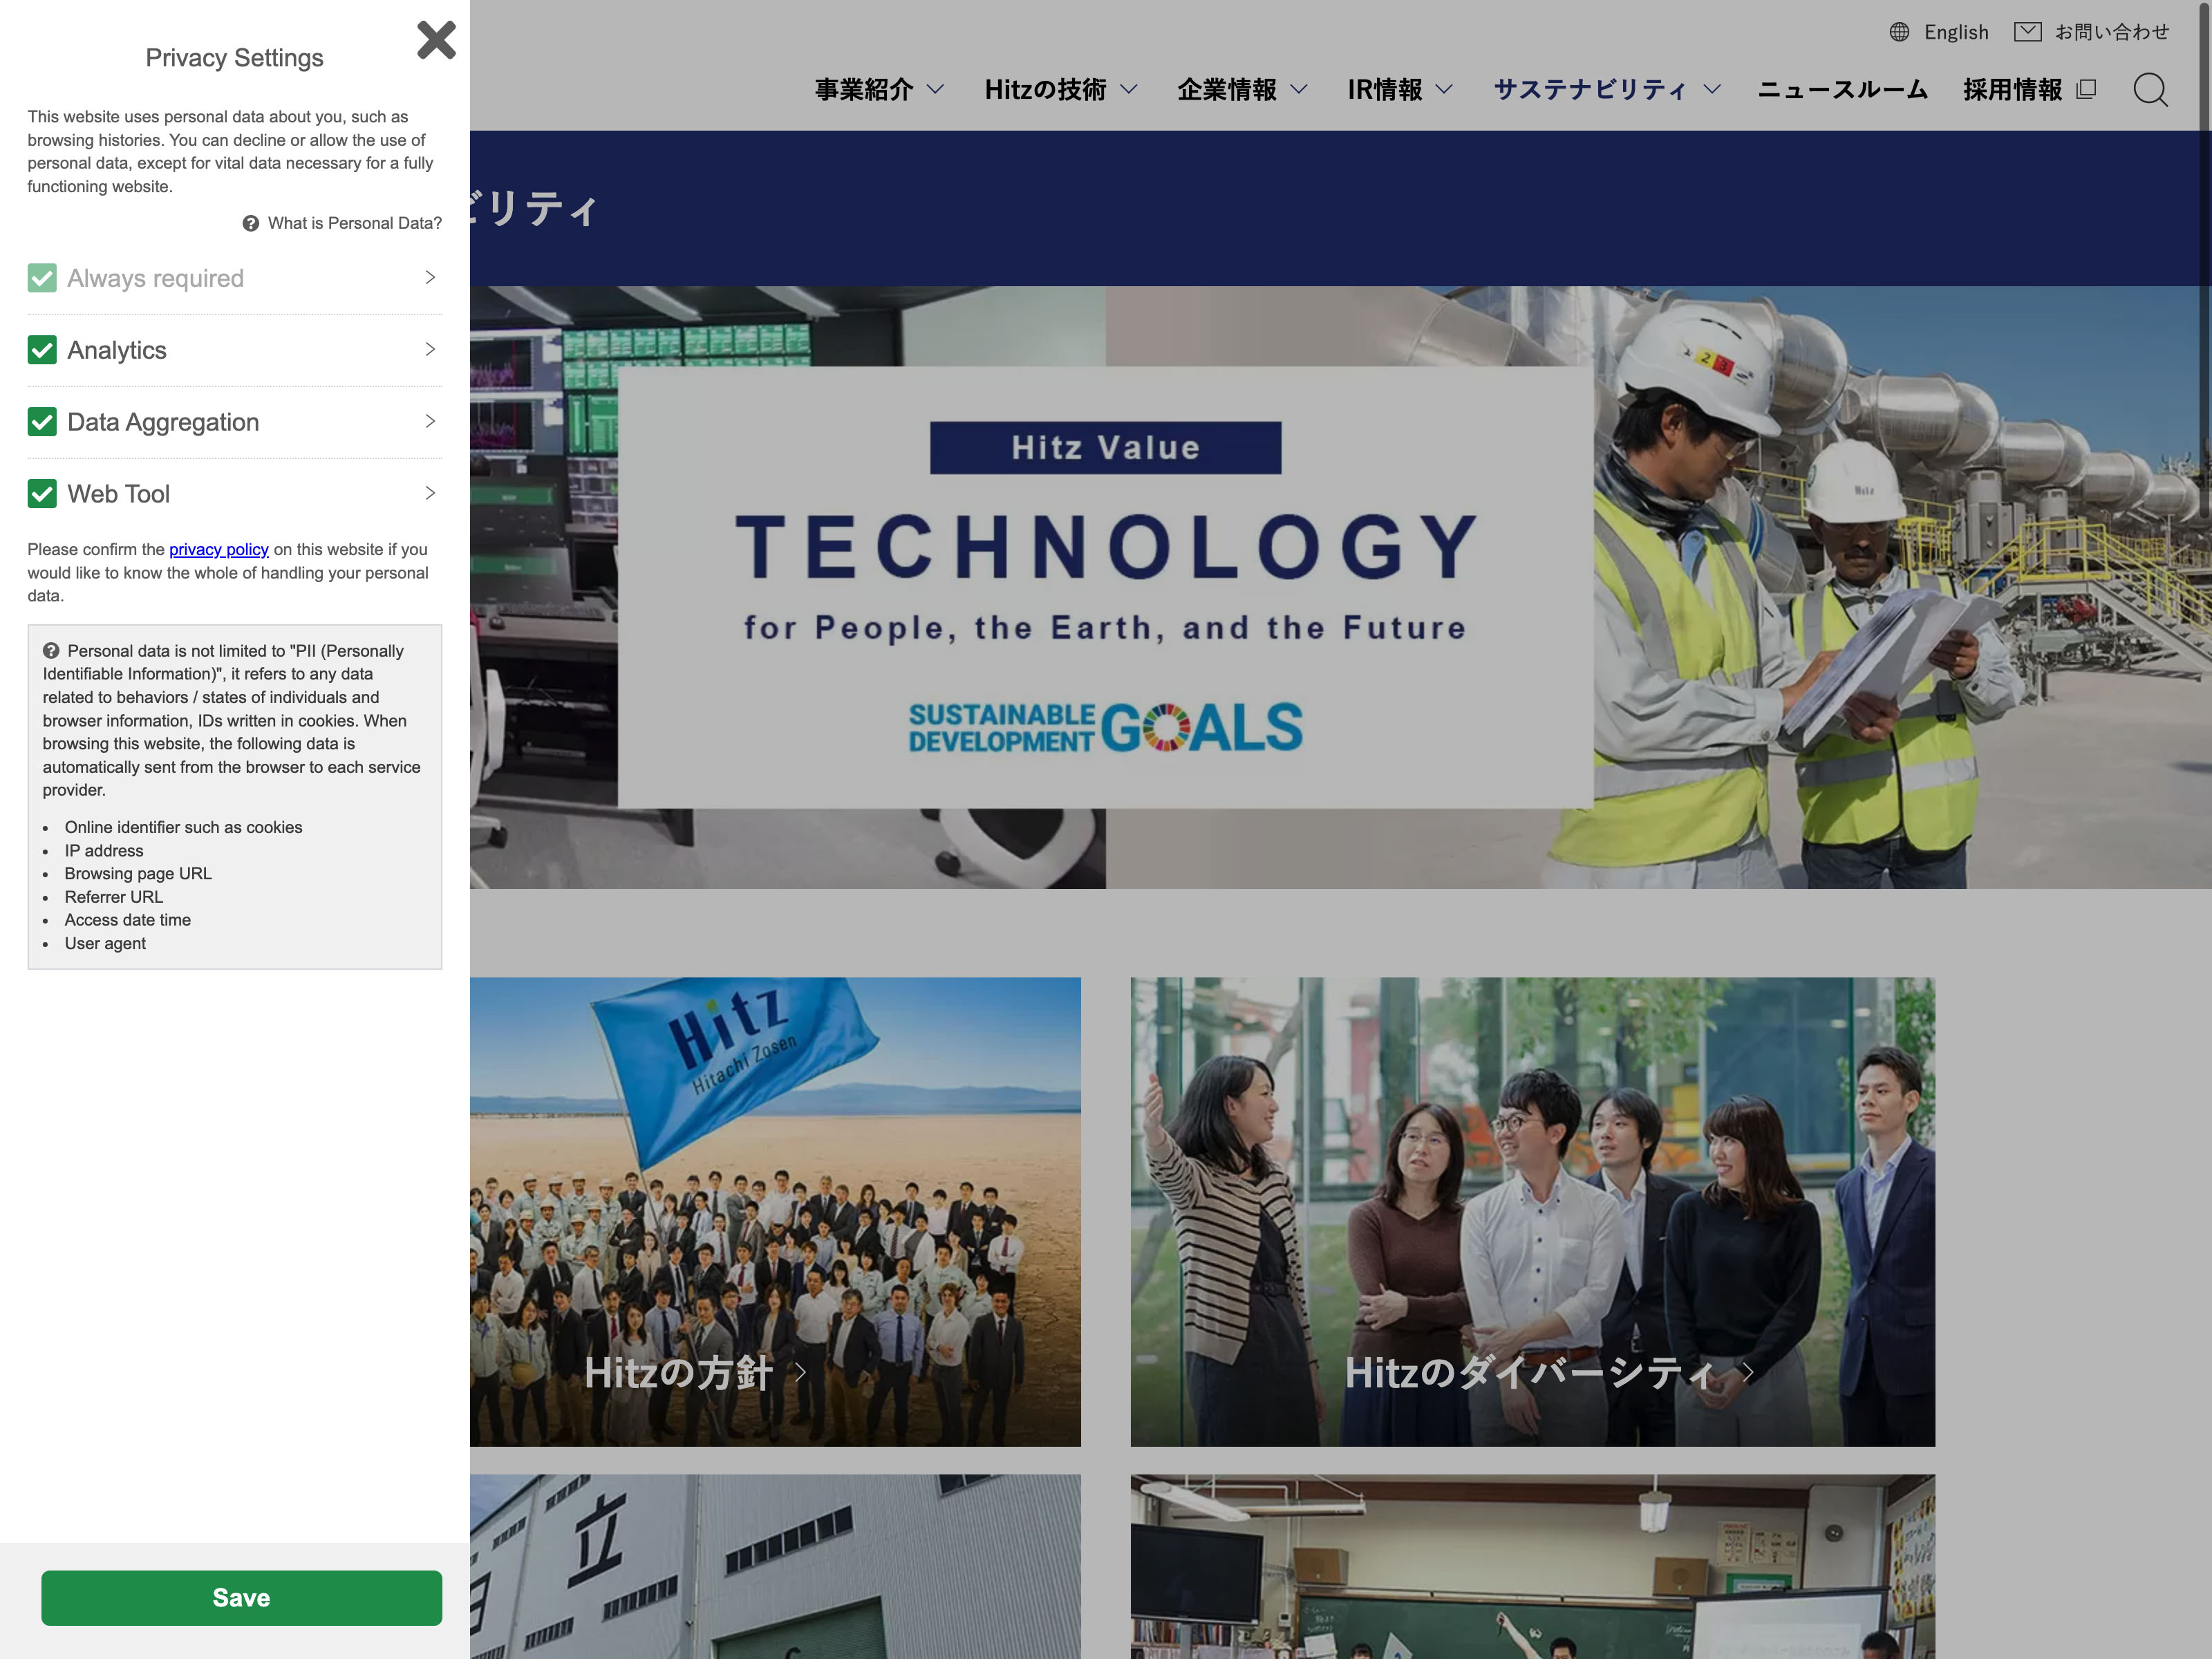The width and height of the screenshot is (2212, 1659).
Task: Click the envelope contact icon
Action: tap(2027, 32)
